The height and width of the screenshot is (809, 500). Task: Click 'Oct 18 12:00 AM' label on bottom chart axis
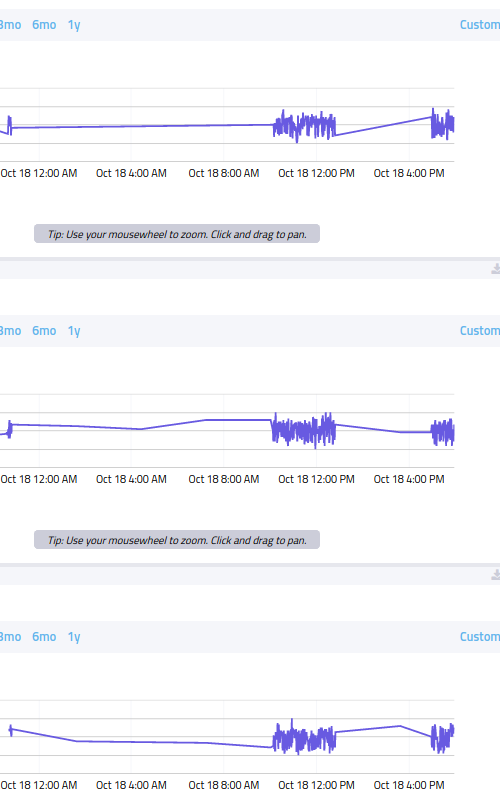[39, 785]
